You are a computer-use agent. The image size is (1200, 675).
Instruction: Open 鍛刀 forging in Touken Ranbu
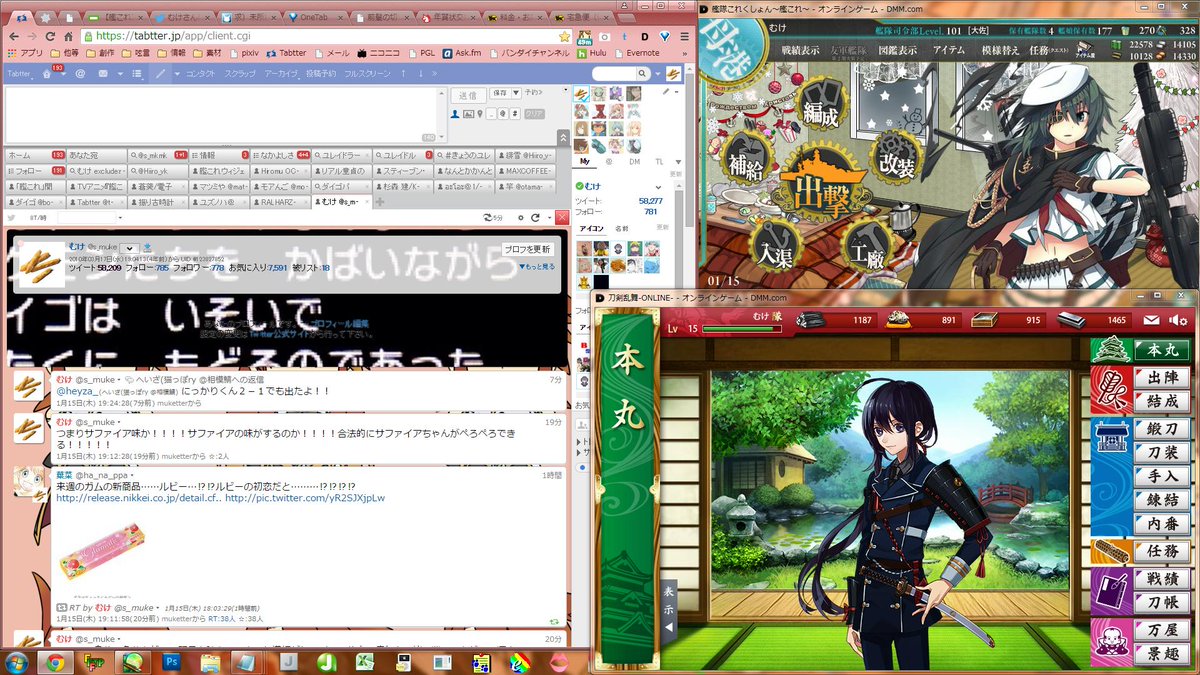point(1164,429)
